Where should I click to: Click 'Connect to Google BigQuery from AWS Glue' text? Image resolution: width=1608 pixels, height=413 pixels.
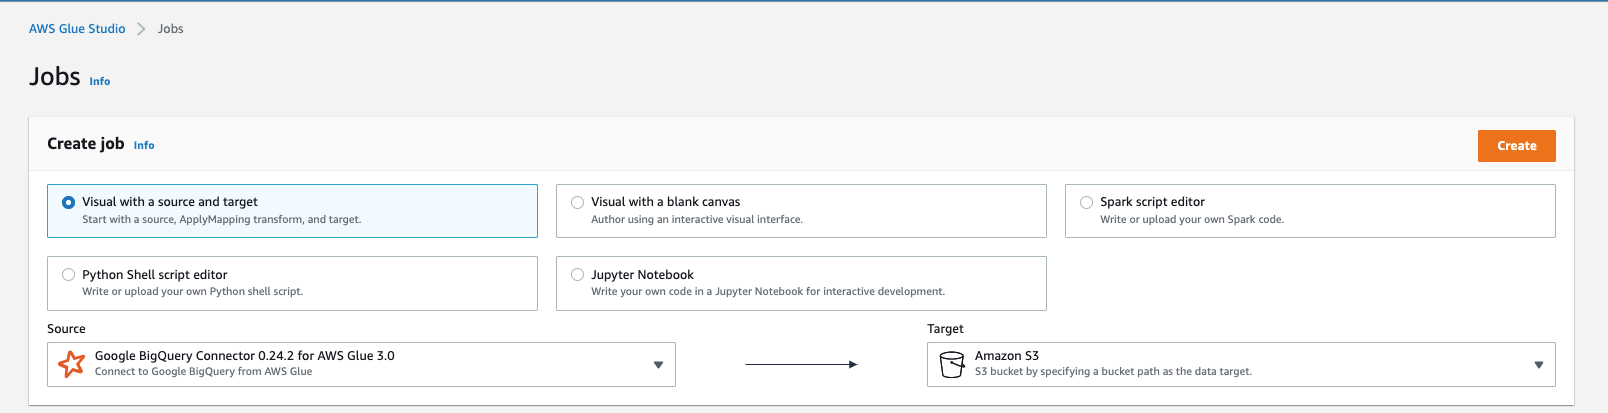[203, 372]
